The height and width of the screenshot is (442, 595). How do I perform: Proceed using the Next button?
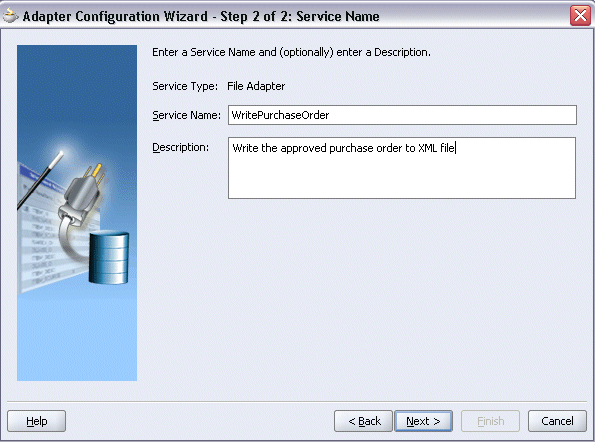tap(423, 421)
